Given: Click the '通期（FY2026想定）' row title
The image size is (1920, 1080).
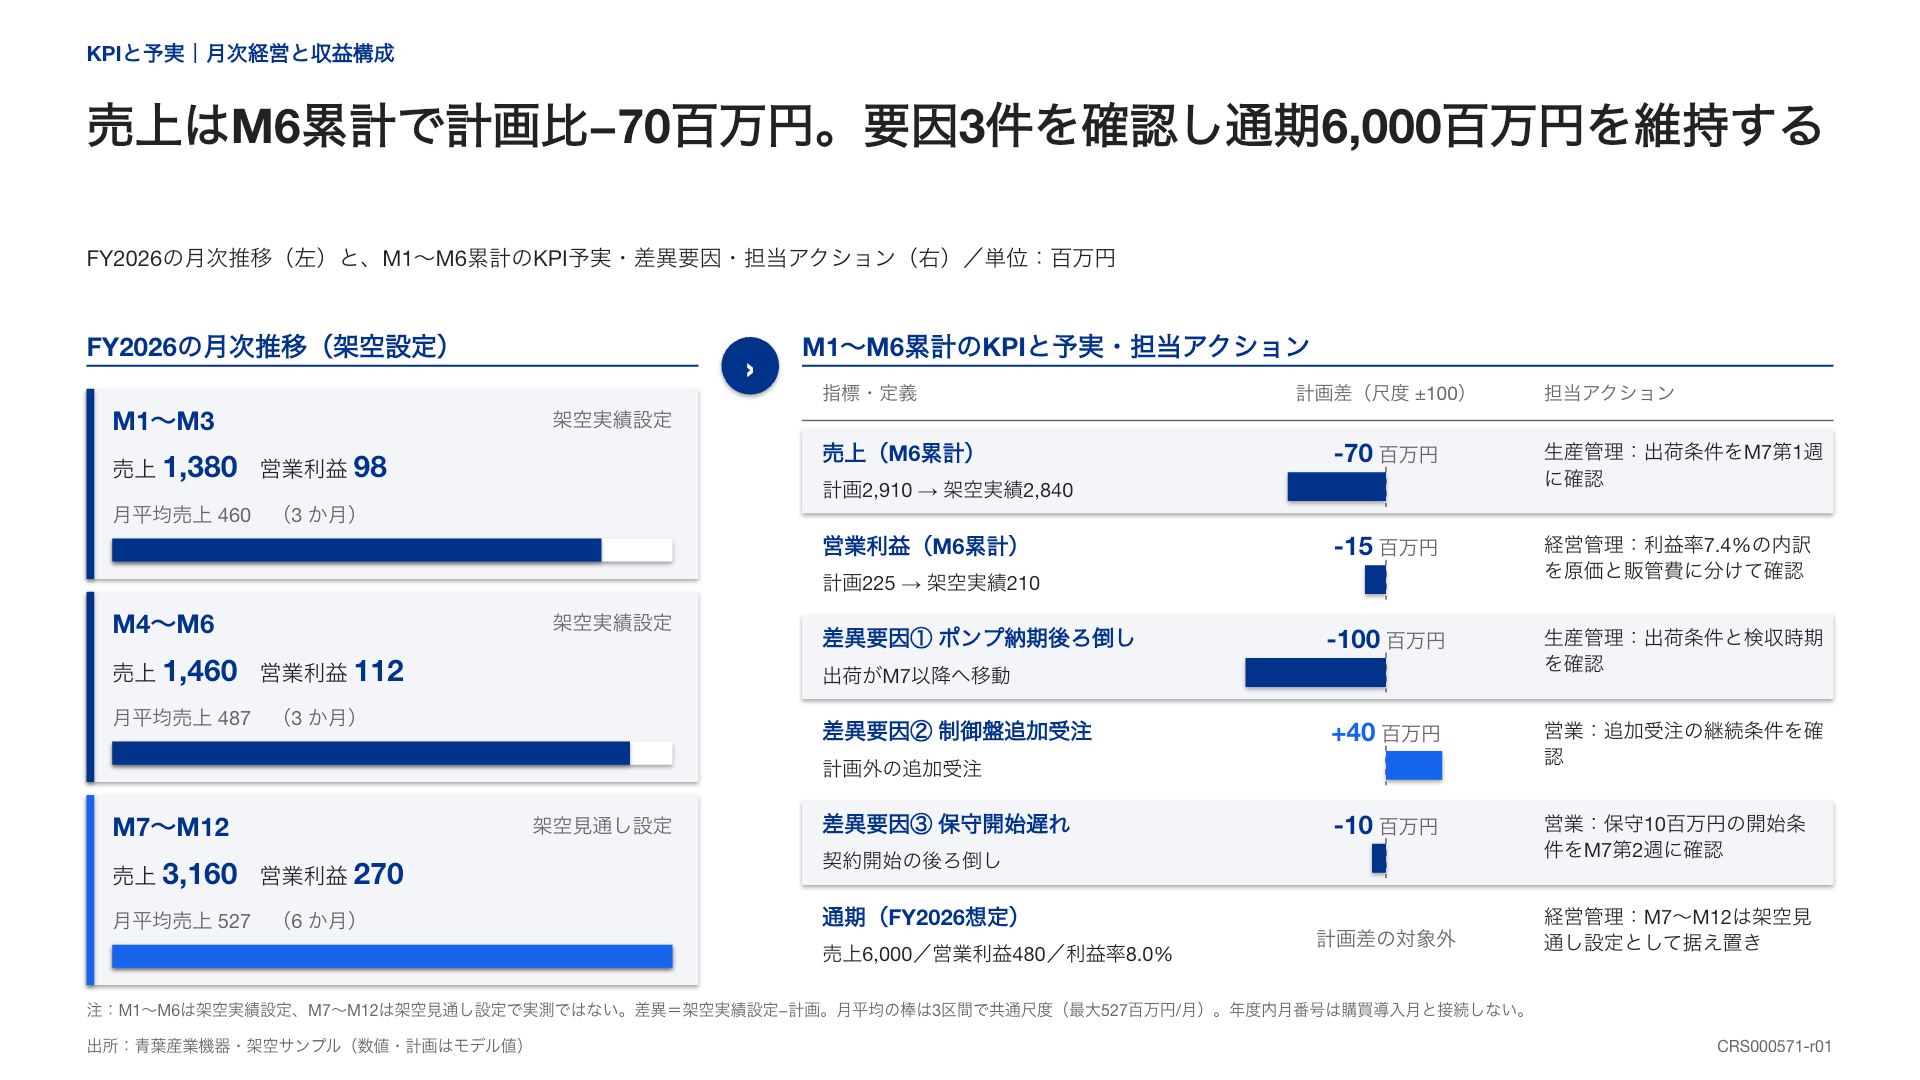Looking at the screenshot, I should pyautogui.click(x=920, y=917).
